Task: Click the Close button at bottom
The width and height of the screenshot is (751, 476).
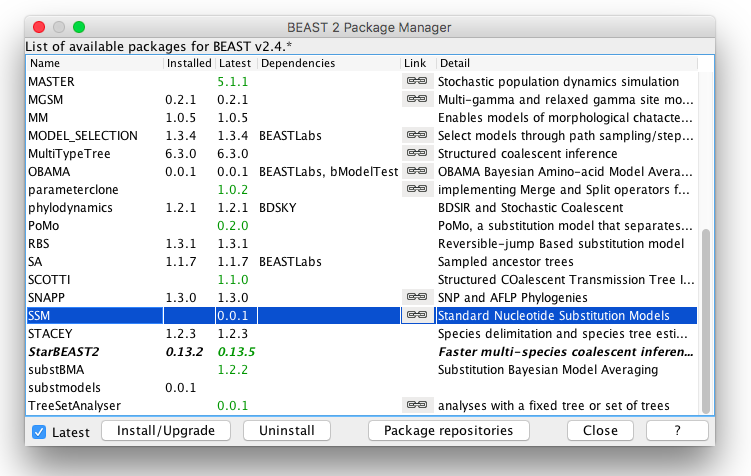Action: tap(600, 431)
